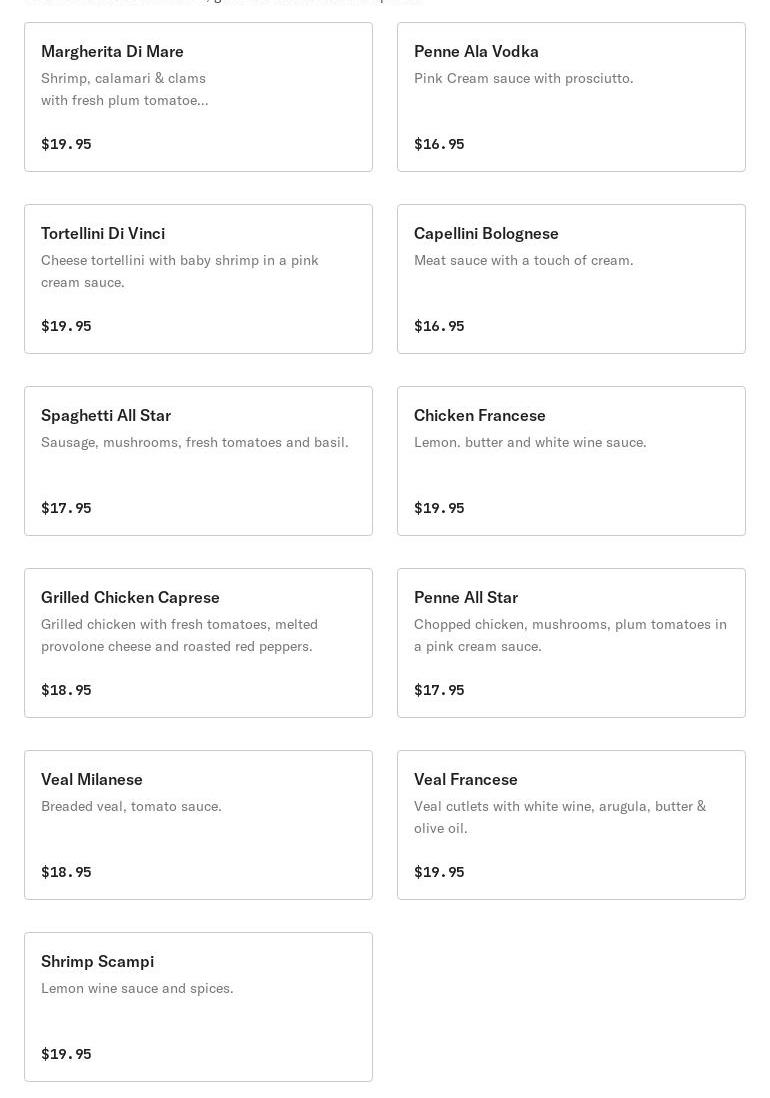Select the Penne Ala Vodka card
This screenshot has height=1098, width=770.
coord(571,97)
